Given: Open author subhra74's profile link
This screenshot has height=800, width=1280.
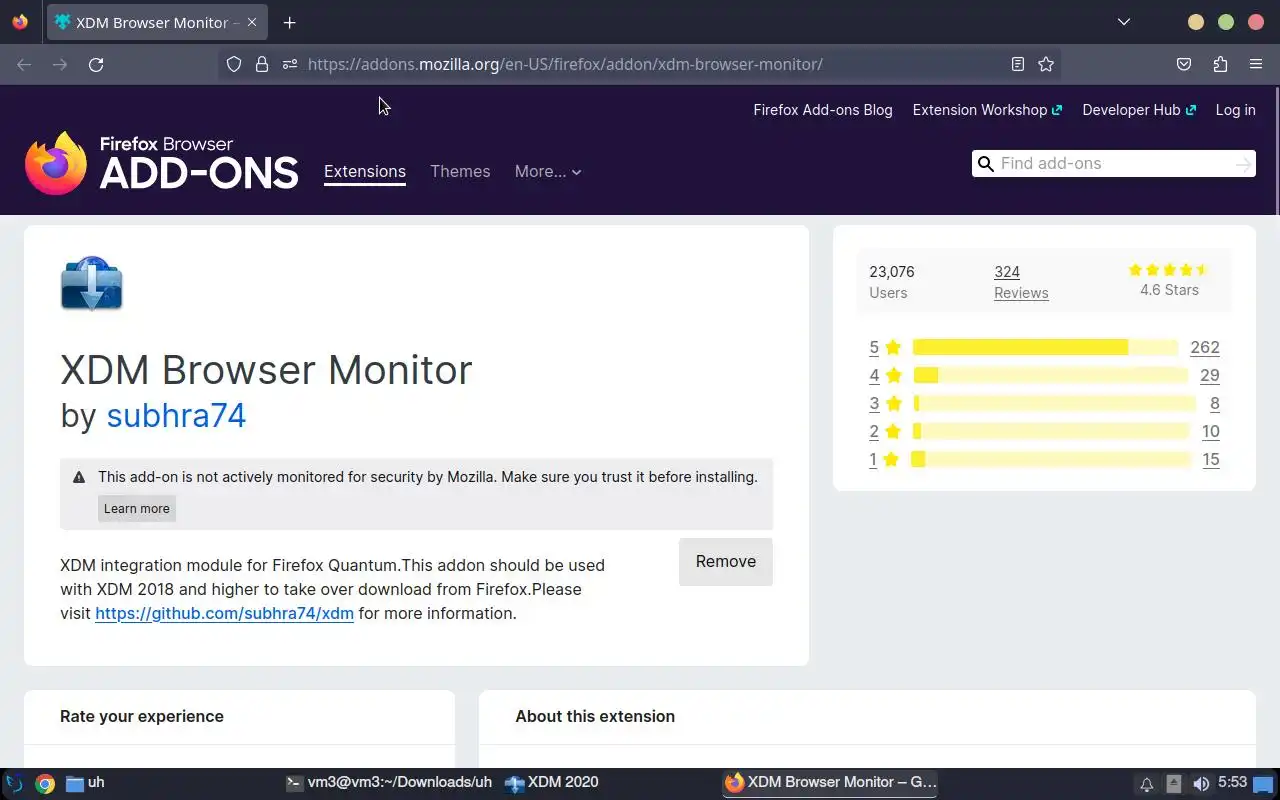Looking at the screenshot, I should tap(176, 415).
